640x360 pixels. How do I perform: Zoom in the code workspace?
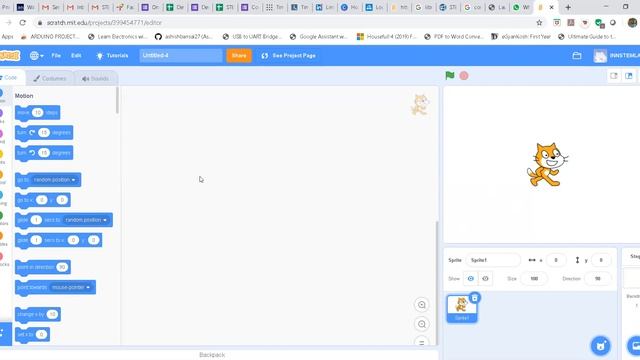coord(422,305)
